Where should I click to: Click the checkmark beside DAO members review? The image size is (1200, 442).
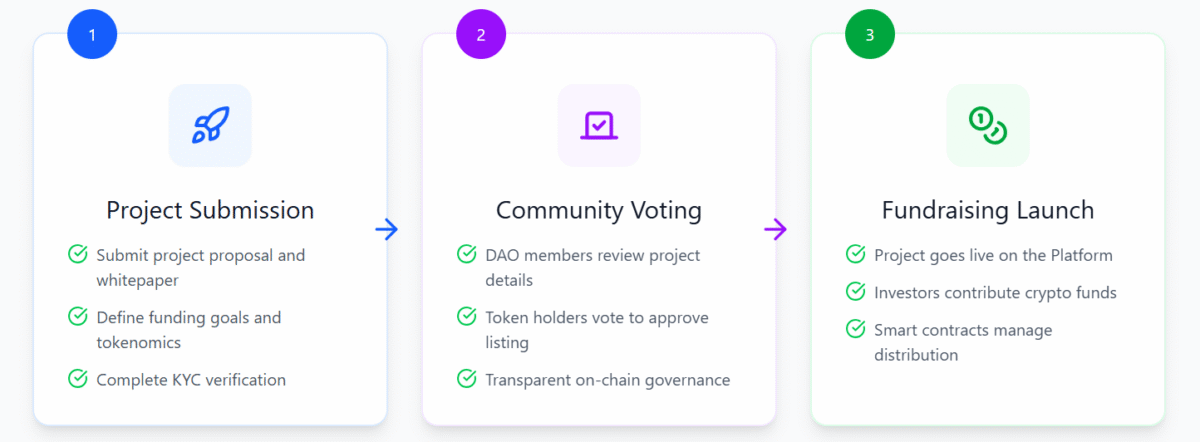click(466, 255)
